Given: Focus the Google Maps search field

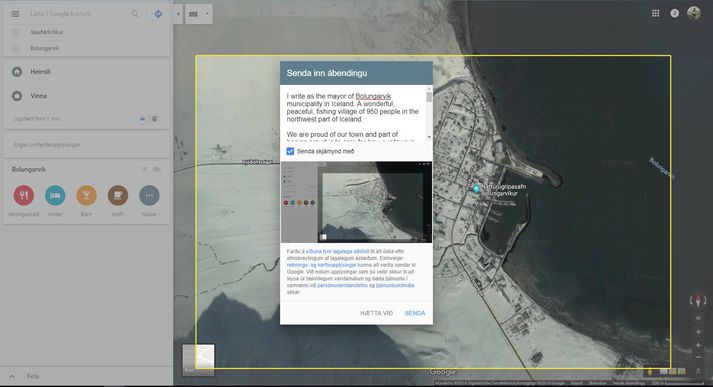Looking at the screenshot, I should [x=77, y=14].
